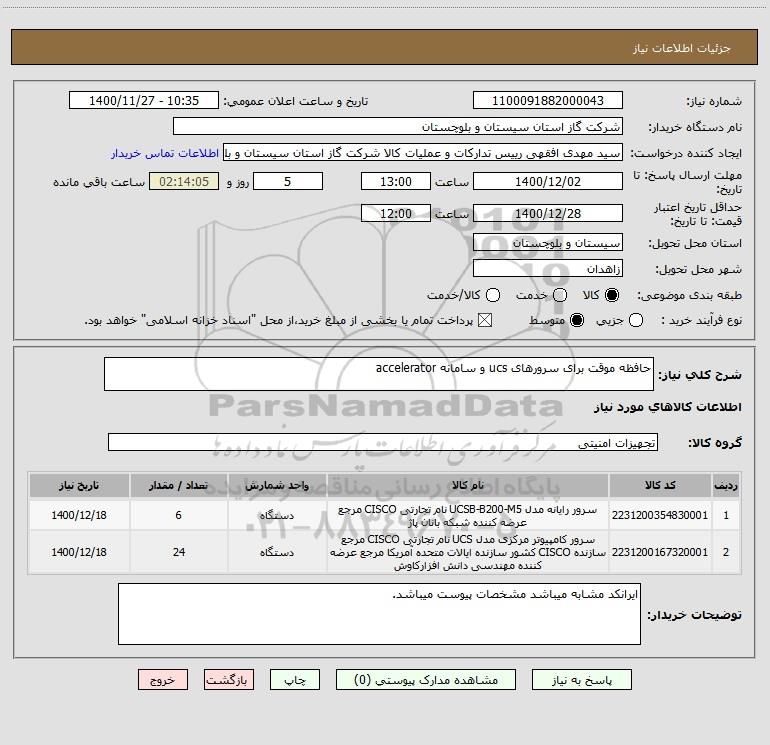Click the UCSB-B200-M5 product name cell
The height and width of the screenshot is (745, 770).
click(x=468, y=516)
